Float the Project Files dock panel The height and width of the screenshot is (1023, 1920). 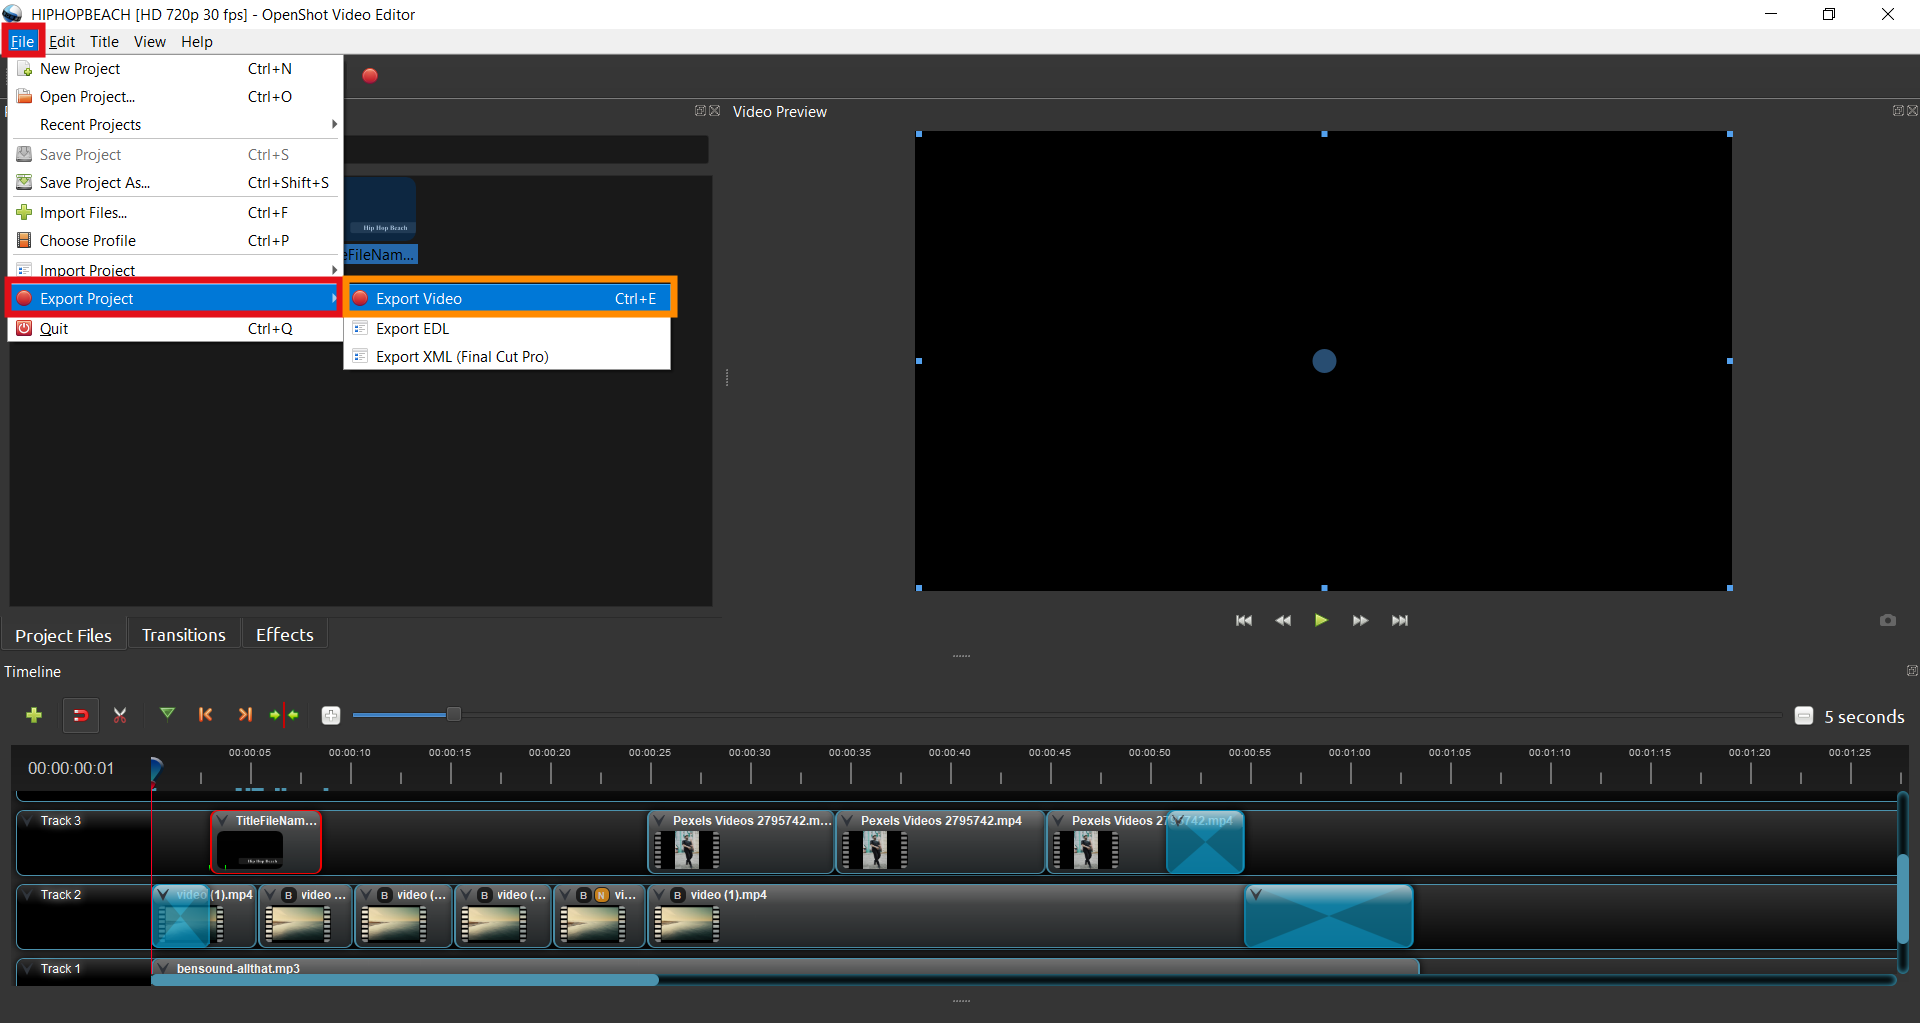700,111
